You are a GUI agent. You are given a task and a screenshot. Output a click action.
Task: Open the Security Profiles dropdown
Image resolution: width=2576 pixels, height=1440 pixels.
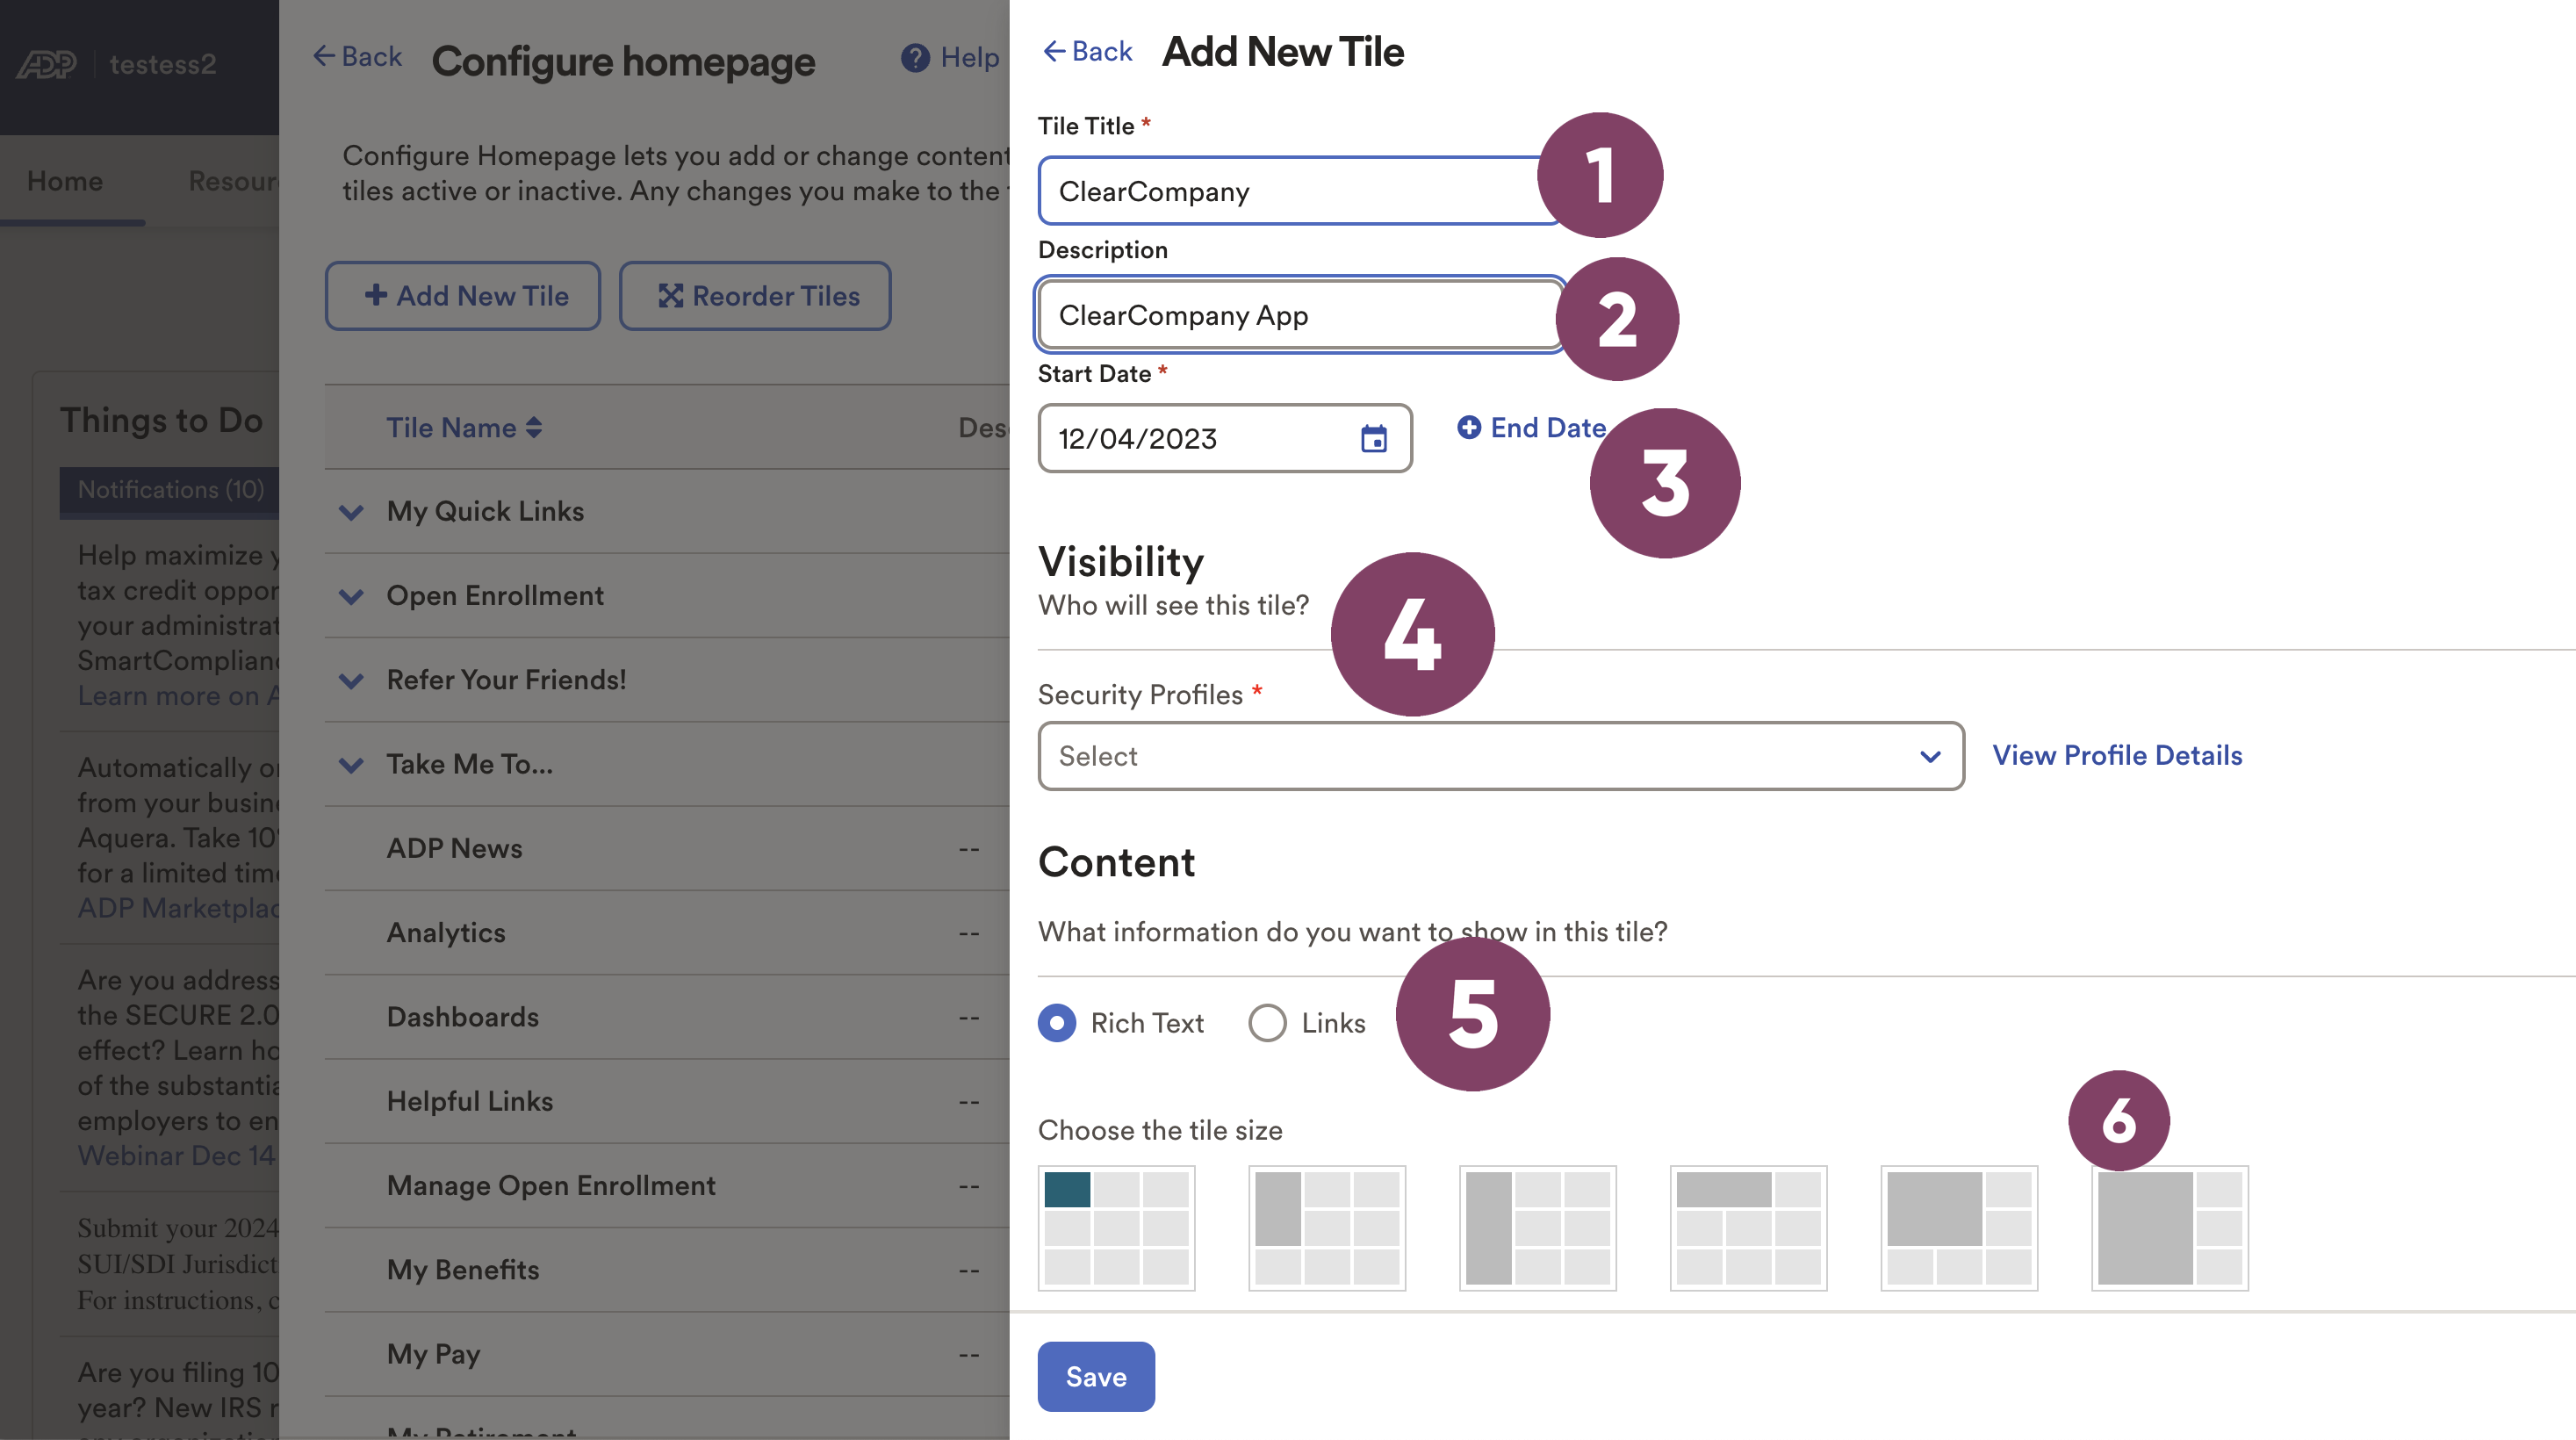click(1501, 756)
